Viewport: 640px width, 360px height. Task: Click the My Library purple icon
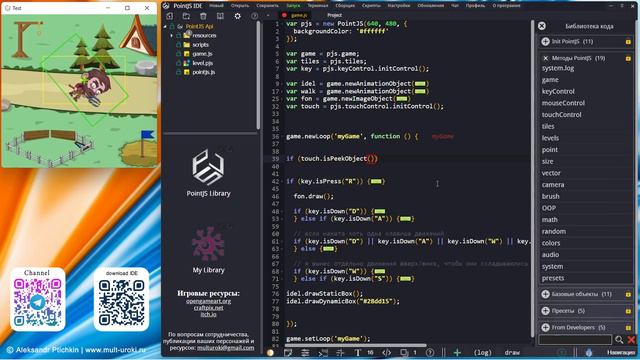coord(208,244)
